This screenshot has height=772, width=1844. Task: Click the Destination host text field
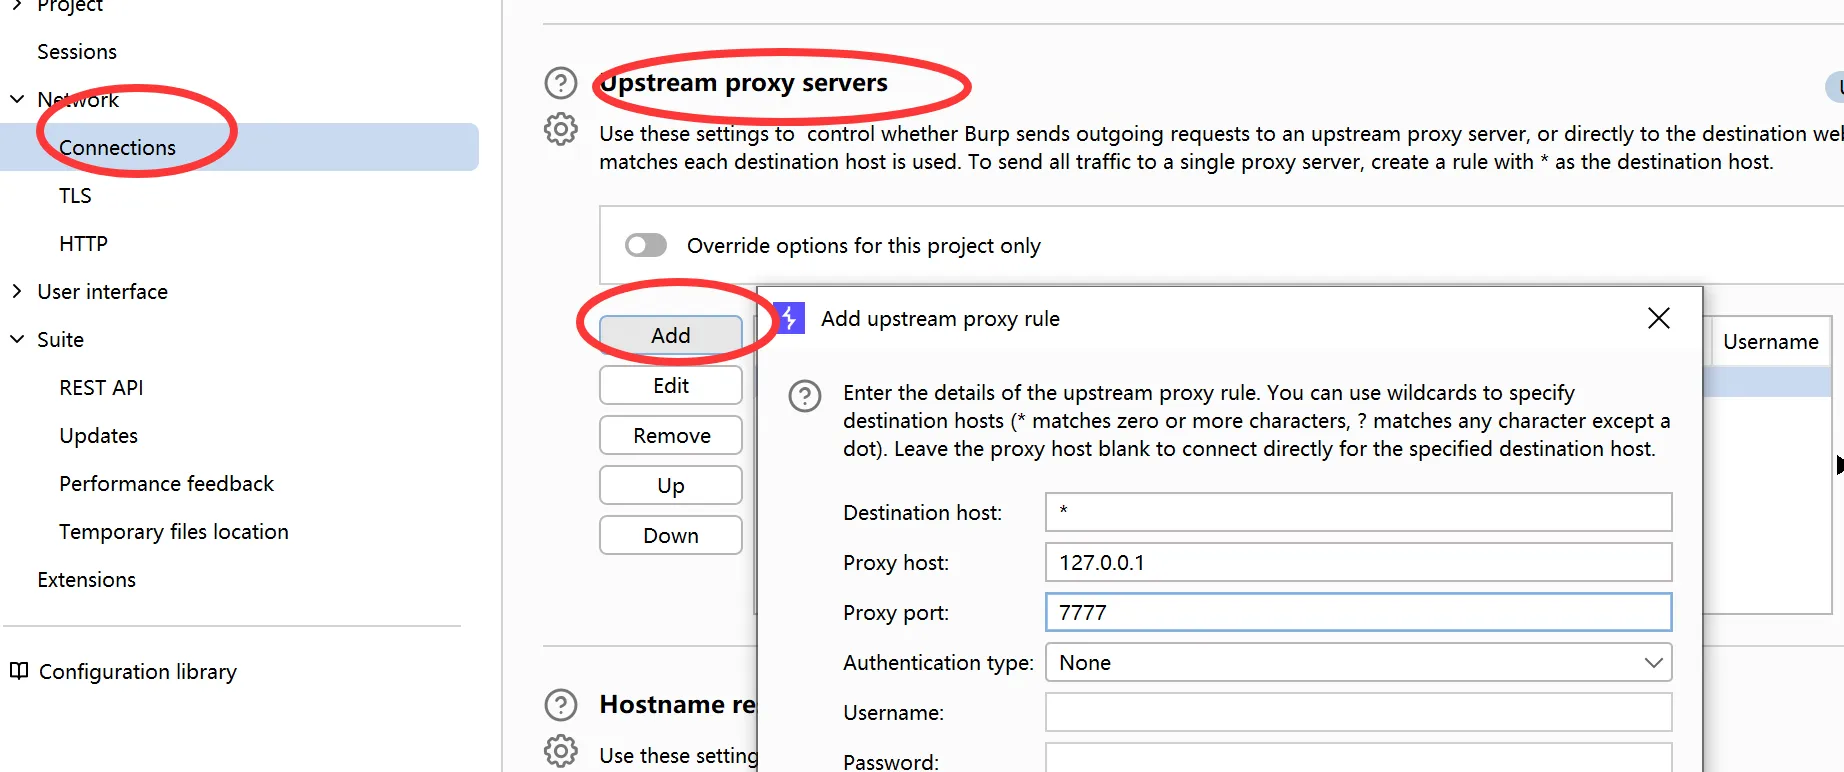tap(1358, 512)
